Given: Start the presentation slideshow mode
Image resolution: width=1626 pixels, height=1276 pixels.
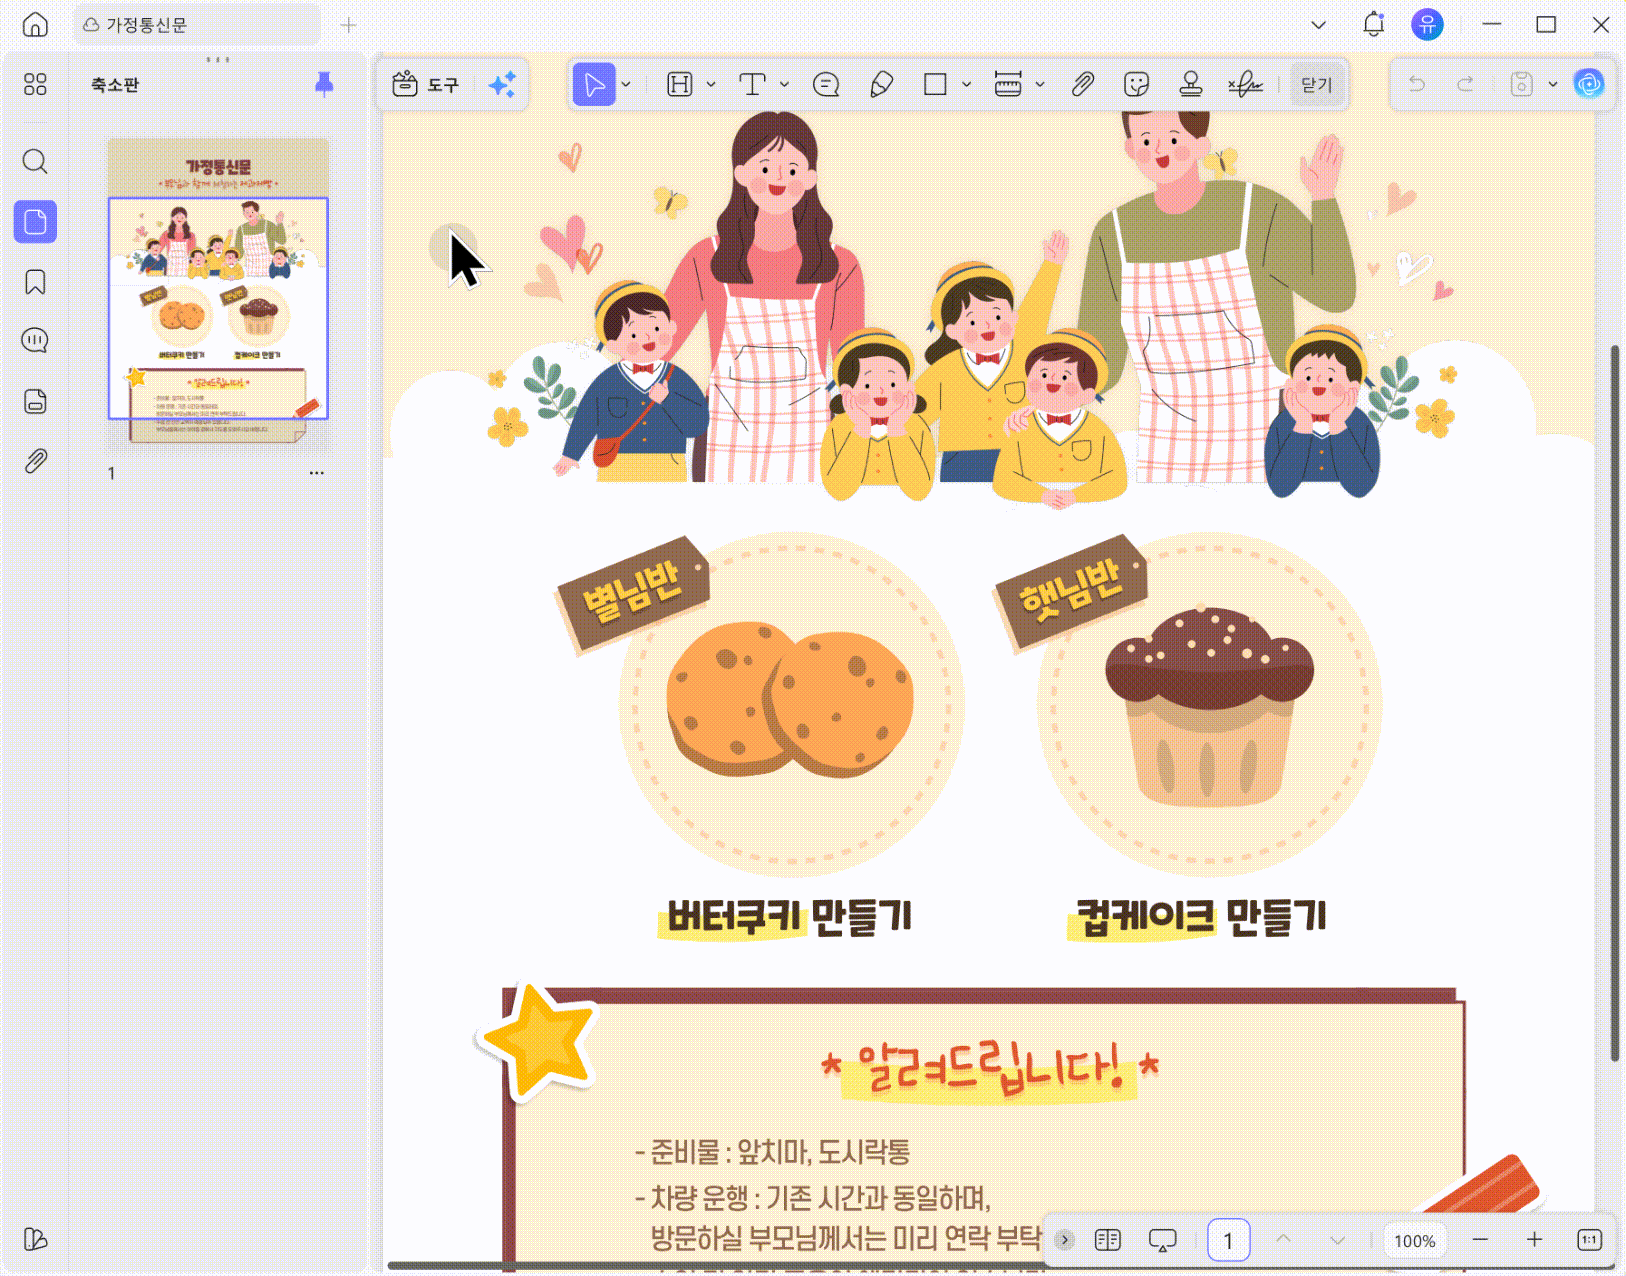Looking at the screenshot, I should [x=1163, y=1240].
